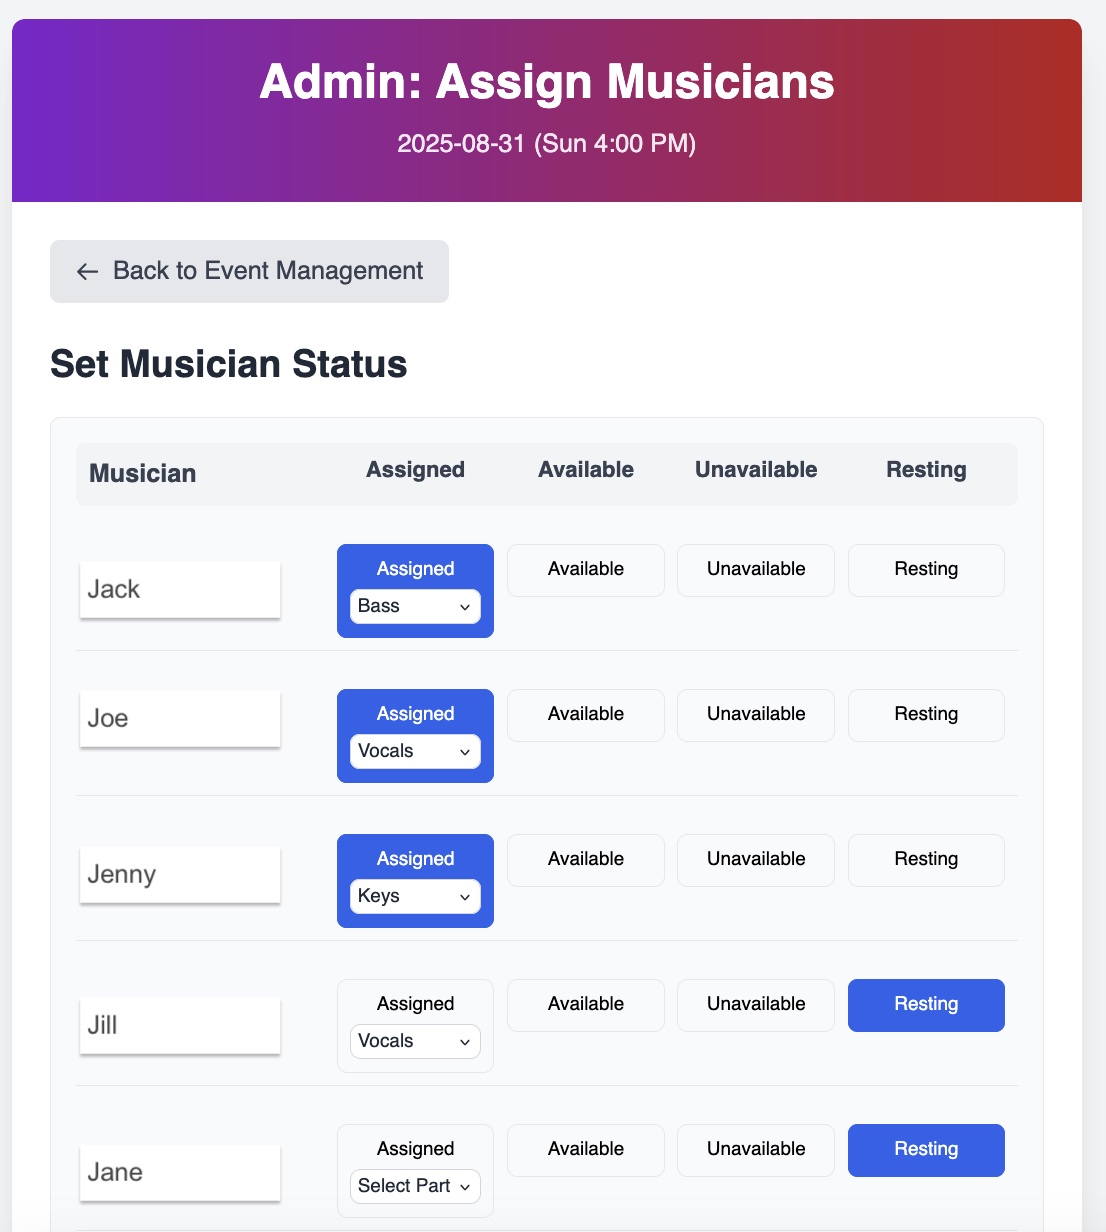Mark Jenny as Unavailable

coord(756,860)
